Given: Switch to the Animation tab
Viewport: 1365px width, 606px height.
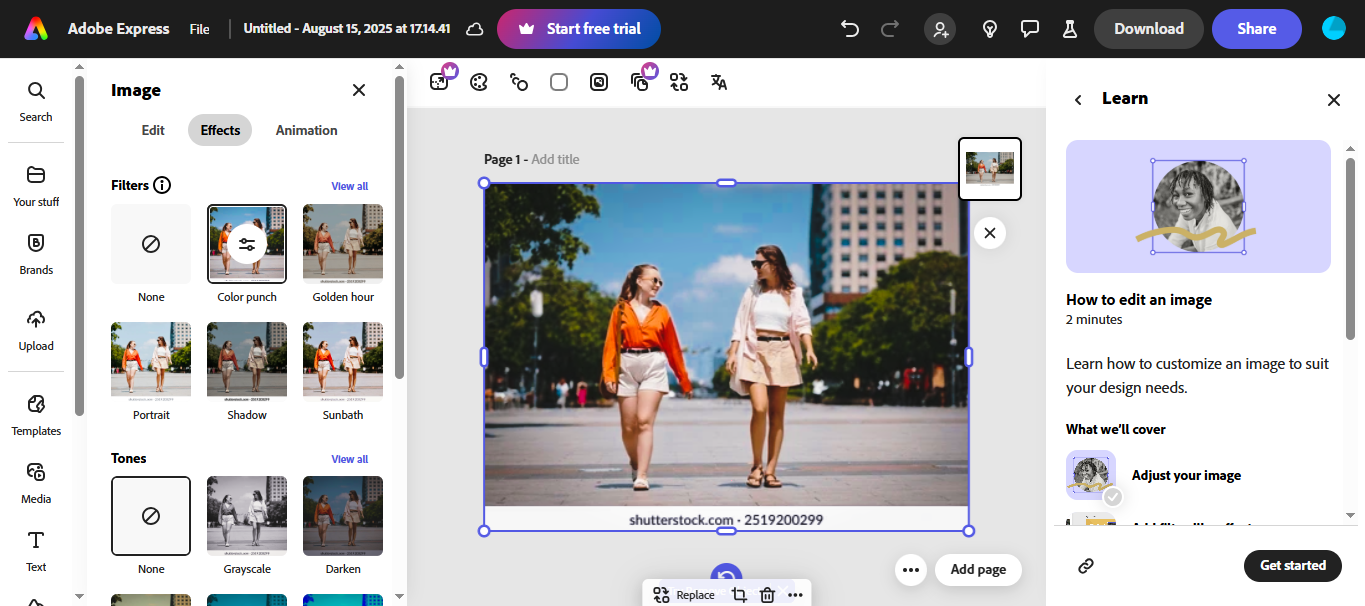Looking at the screenshot, I should tap(305, 130).
